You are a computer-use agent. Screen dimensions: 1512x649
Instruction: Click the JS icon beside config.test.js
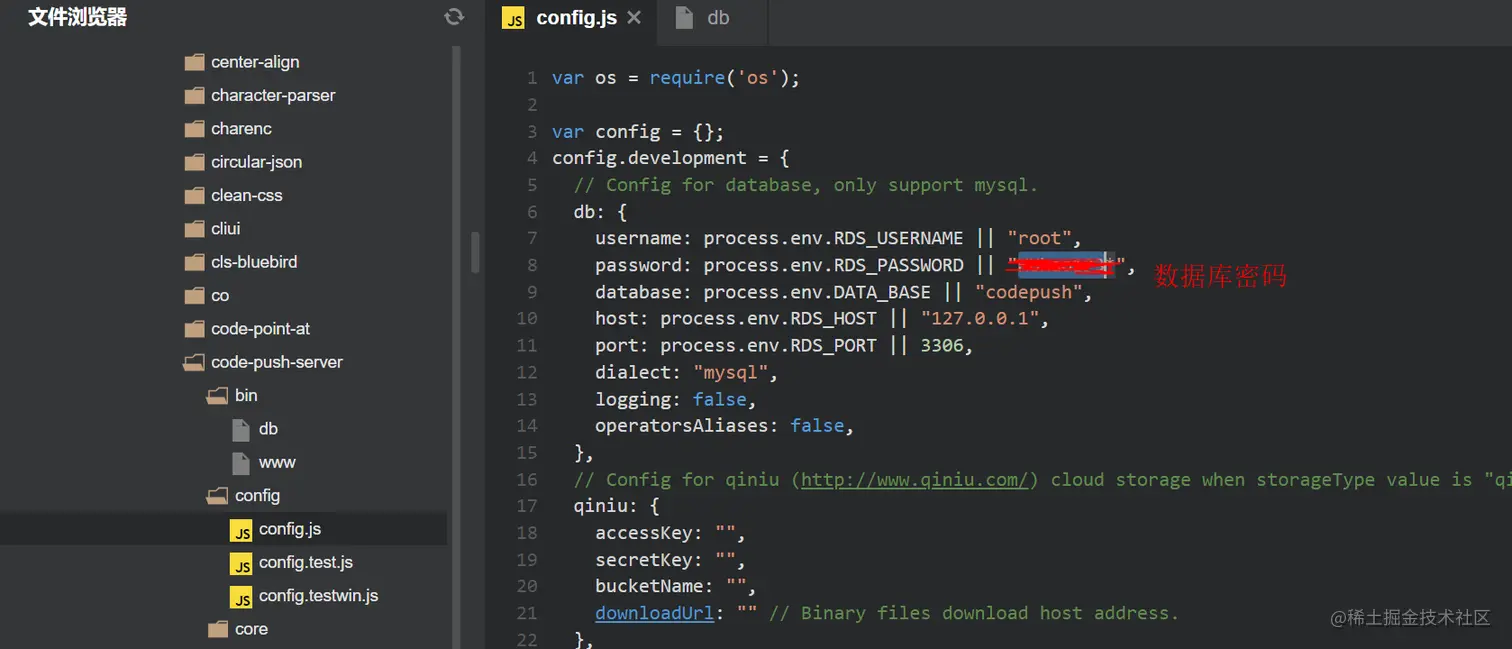[241, 563]
